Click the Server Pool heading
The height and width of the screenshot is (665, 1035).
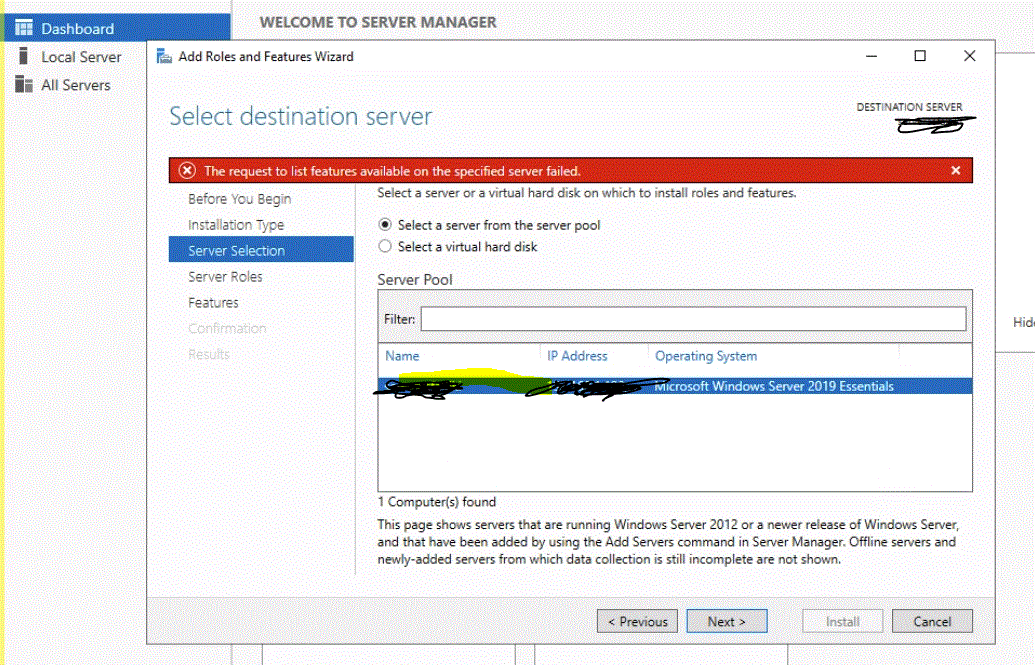click(x=415, y=279)
